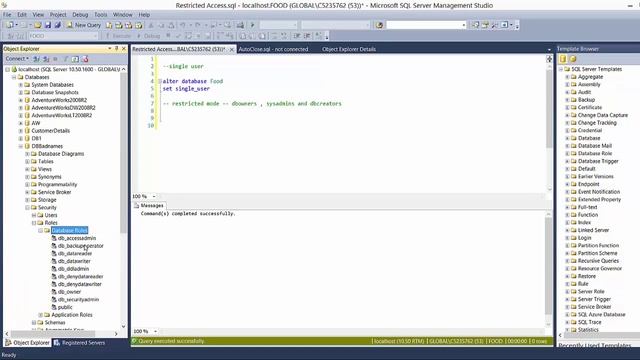Click the Analysis Services XMLA Query icon
Viewport: 640px width, 360px height.
coord(139,25)
